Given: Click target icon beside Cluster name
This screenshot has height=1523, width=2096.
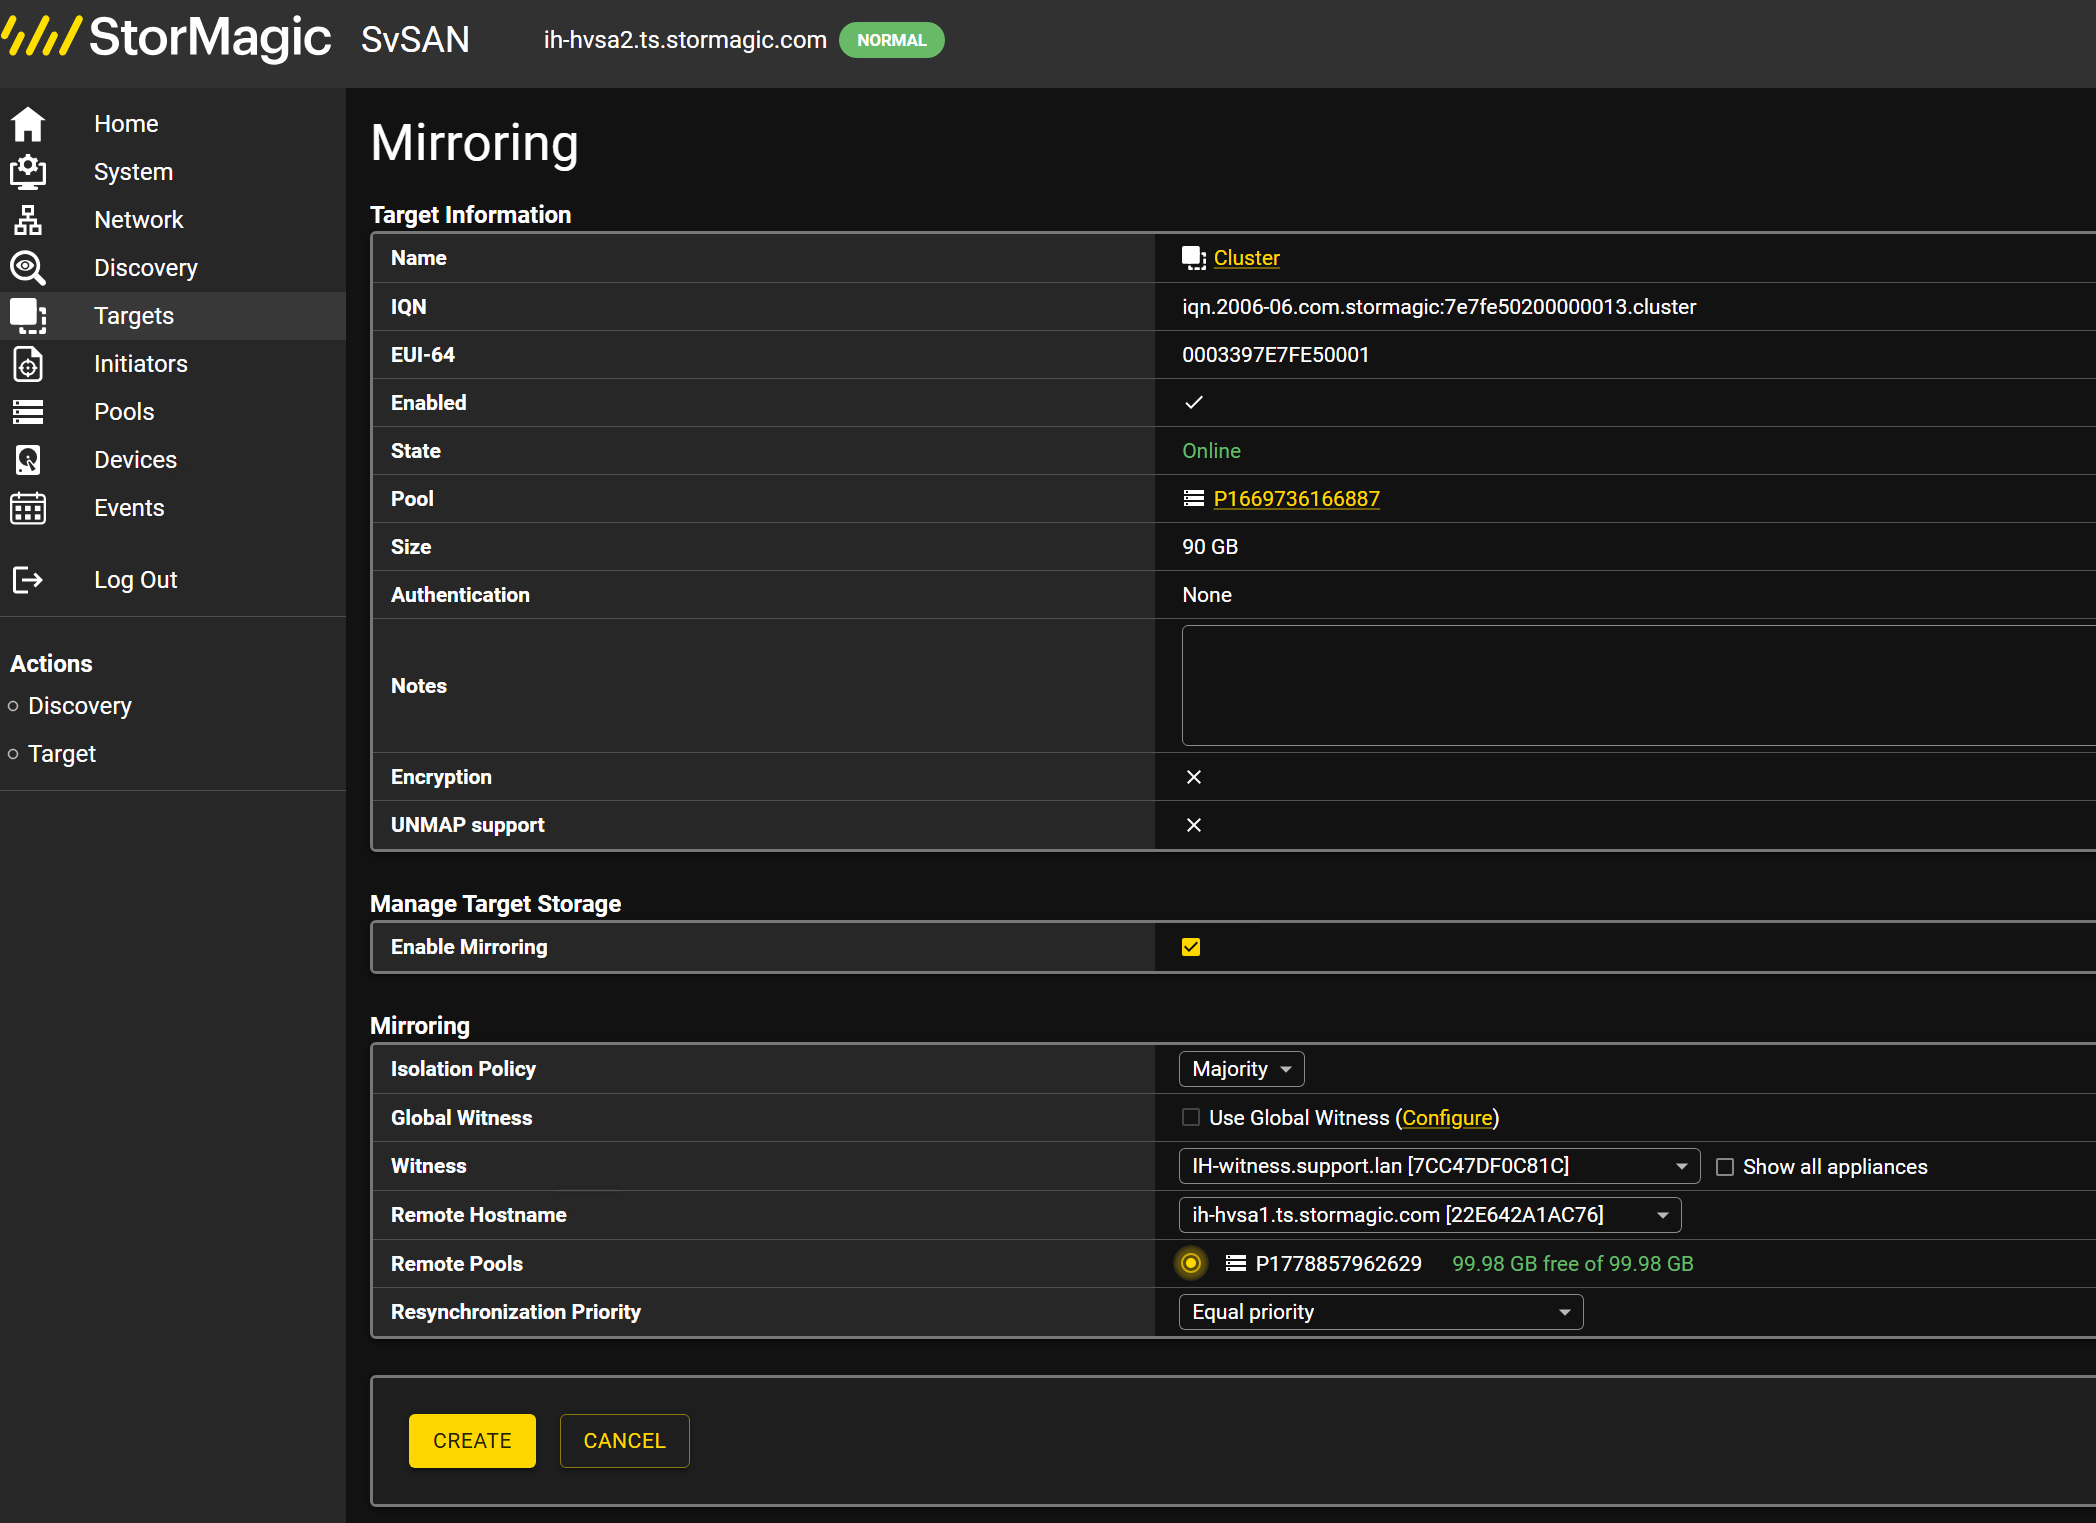Looking at the screenshot, I should click(x=1194, y=258).
